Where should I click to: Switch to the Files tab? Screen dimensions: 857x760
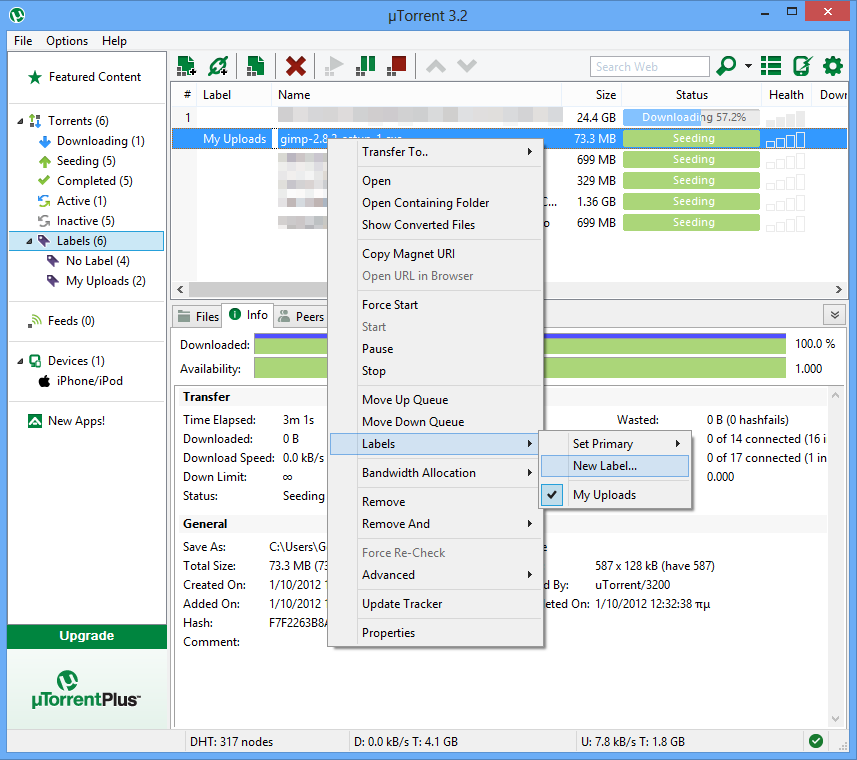(x=198, y=317)
